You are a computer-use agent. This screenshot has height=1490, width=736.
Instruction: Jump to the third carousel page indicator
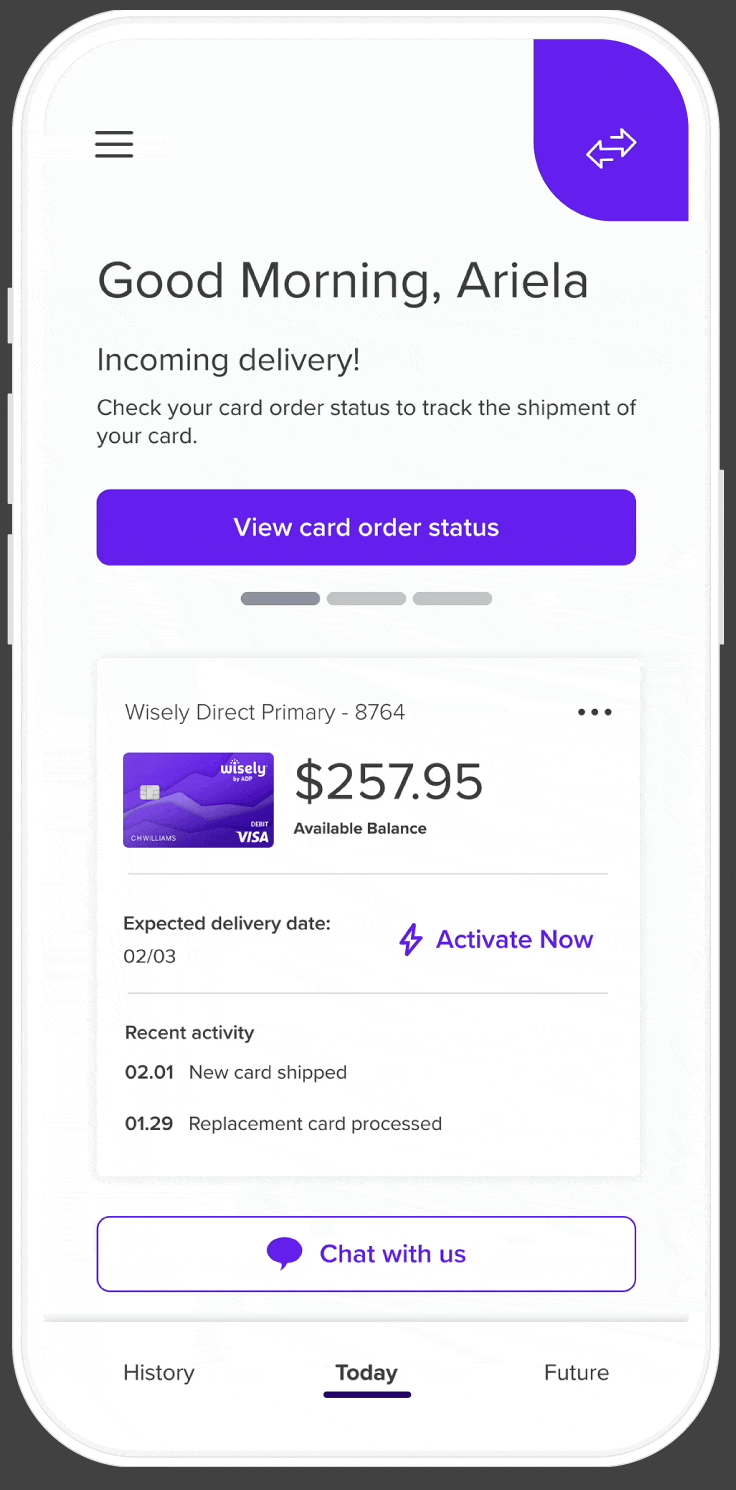click(x=452, y=599)
